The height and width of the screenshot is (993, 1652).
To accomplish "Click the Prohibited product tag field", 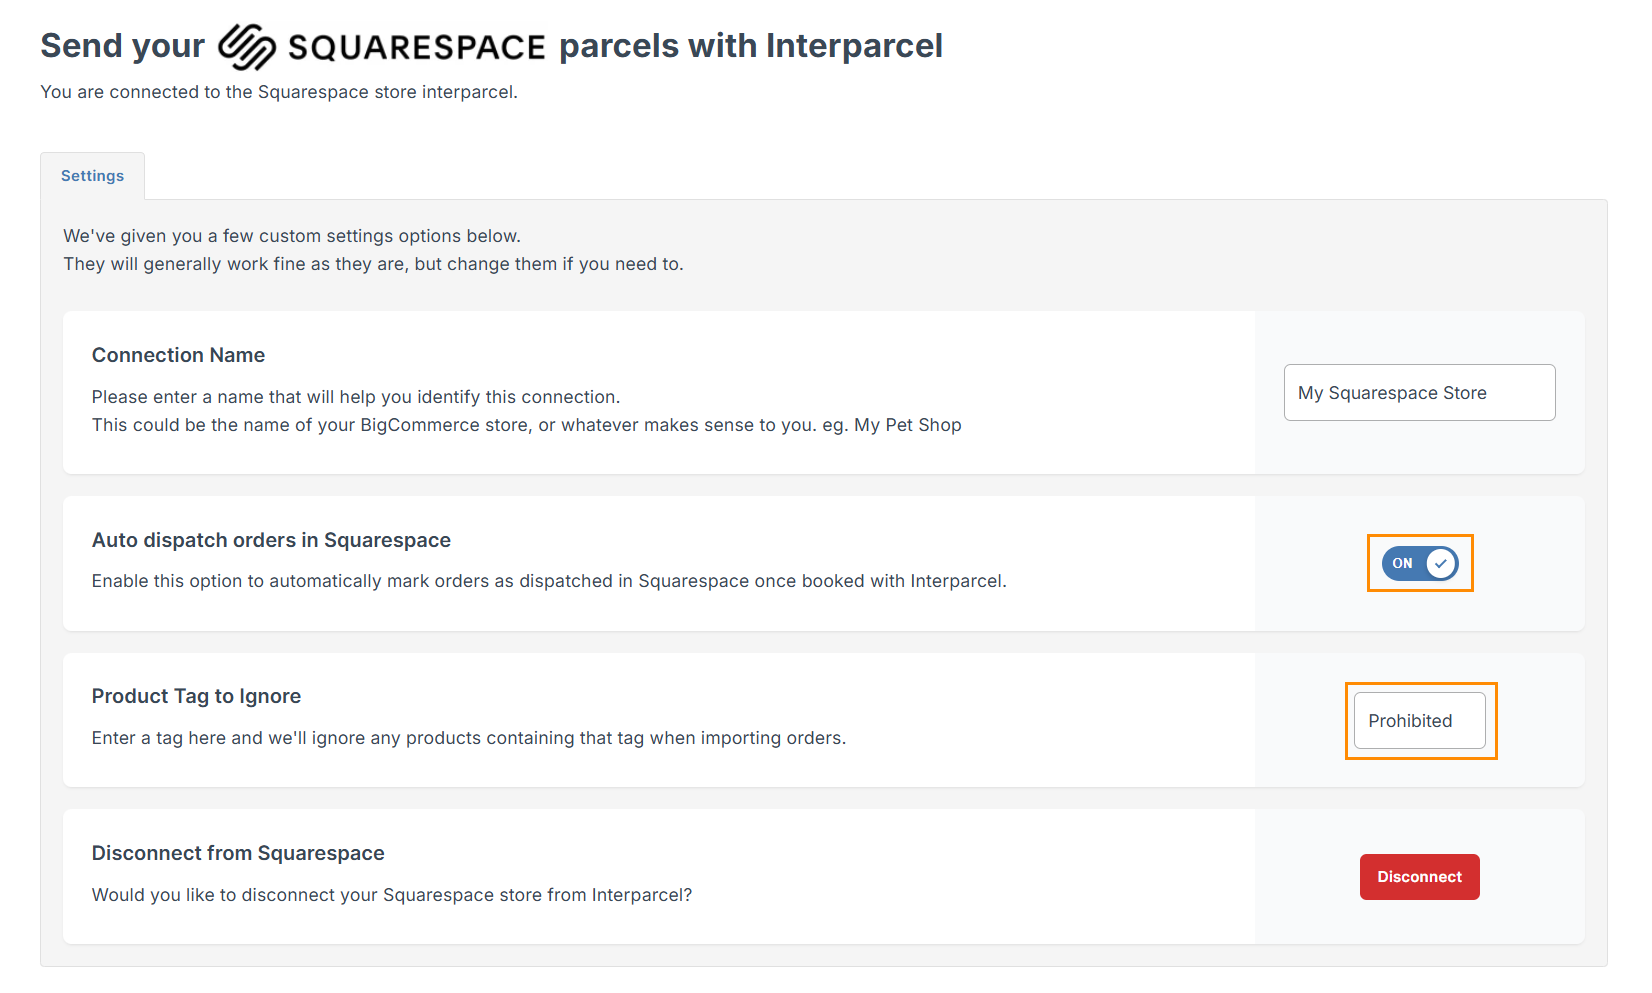I will [x=1419, y=721].
